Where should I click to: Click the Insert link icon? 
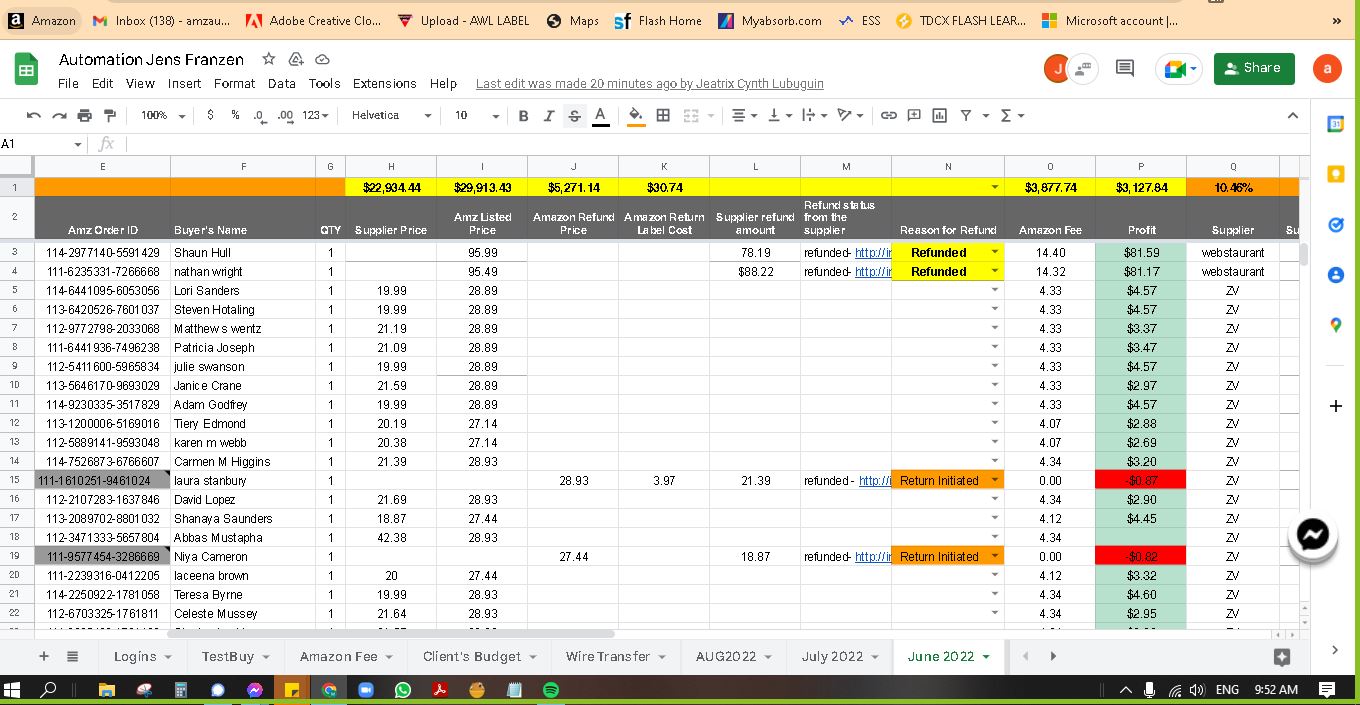coord(888,116)
